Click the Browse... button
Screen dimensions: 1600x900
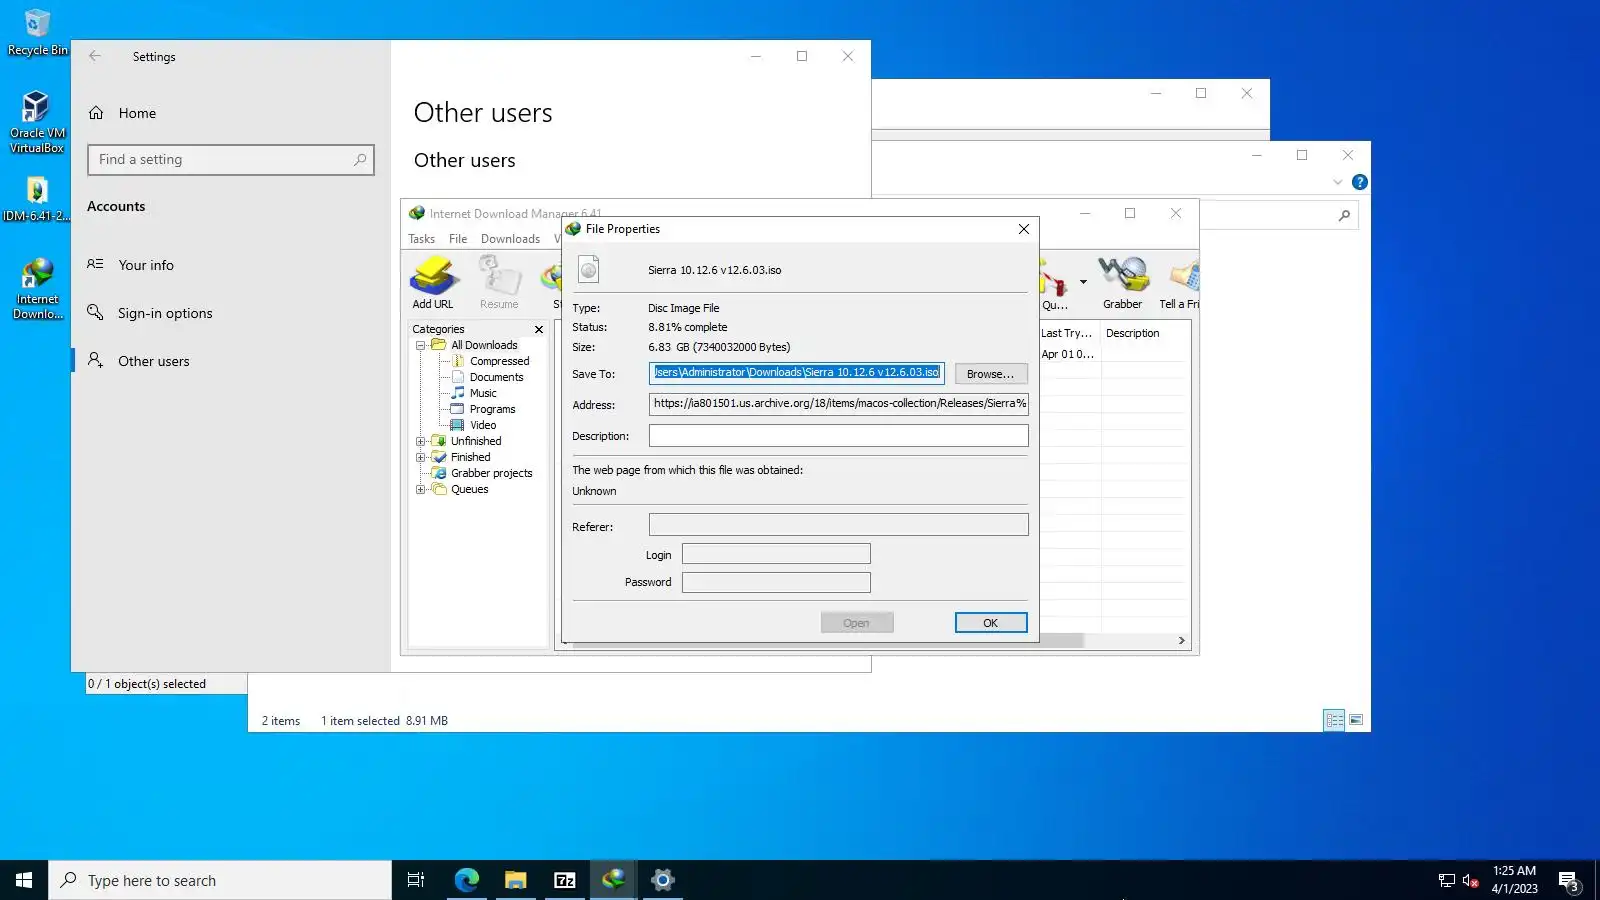tap(990, 374)
